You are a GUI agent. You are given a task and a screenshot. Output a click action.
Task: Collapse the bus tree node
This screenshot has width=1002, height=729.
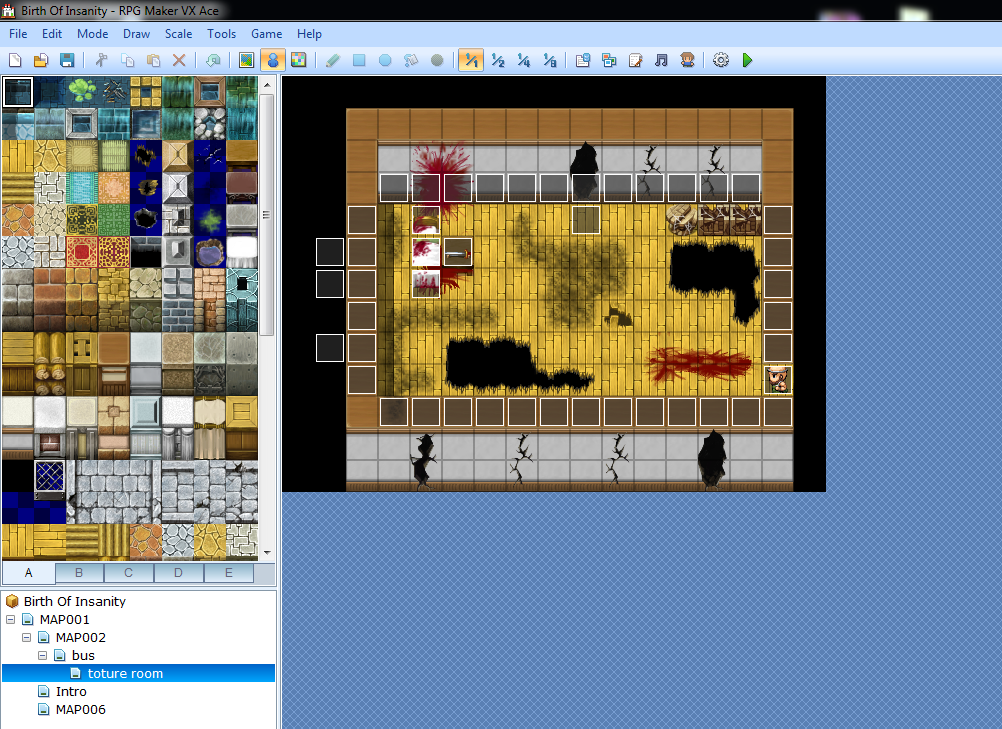[42, 655]
